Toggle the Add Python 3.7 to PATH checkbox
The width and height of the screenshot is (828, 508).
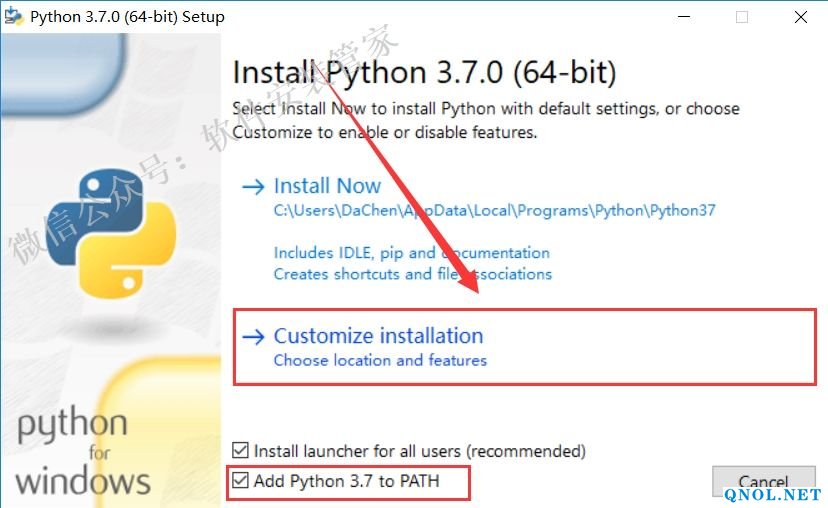240,481
